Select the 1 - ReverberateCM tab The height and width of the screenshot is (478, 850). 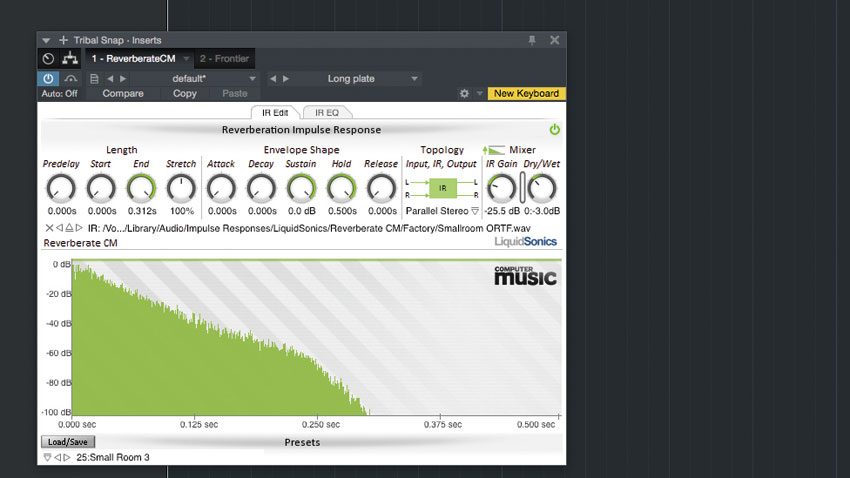(133, 59)
